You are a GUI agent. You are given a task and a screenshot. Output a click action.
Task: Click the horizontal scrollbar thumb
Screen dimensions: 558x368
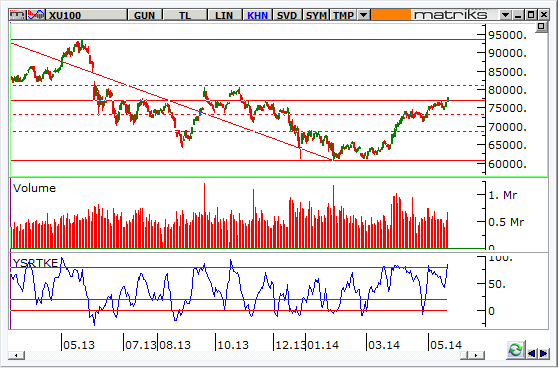tap(464, 355)
